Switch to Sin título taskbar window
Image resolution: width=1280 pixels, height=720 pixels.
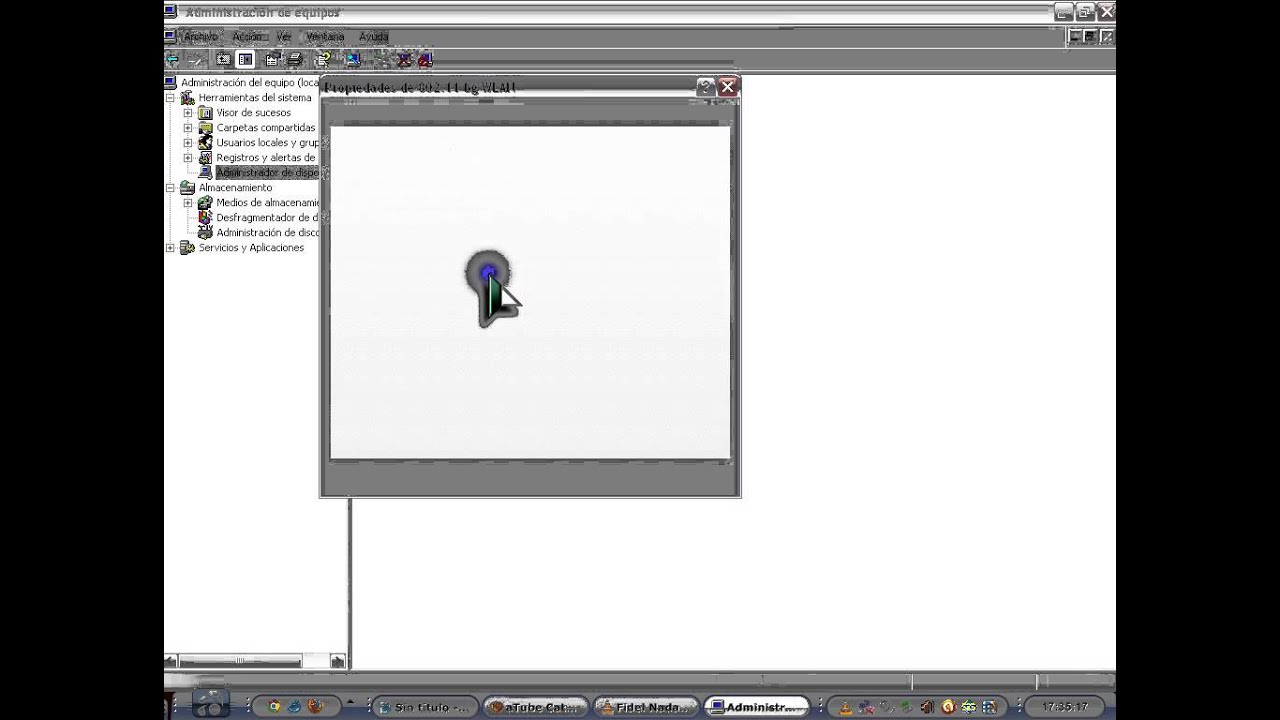[425, 706]
